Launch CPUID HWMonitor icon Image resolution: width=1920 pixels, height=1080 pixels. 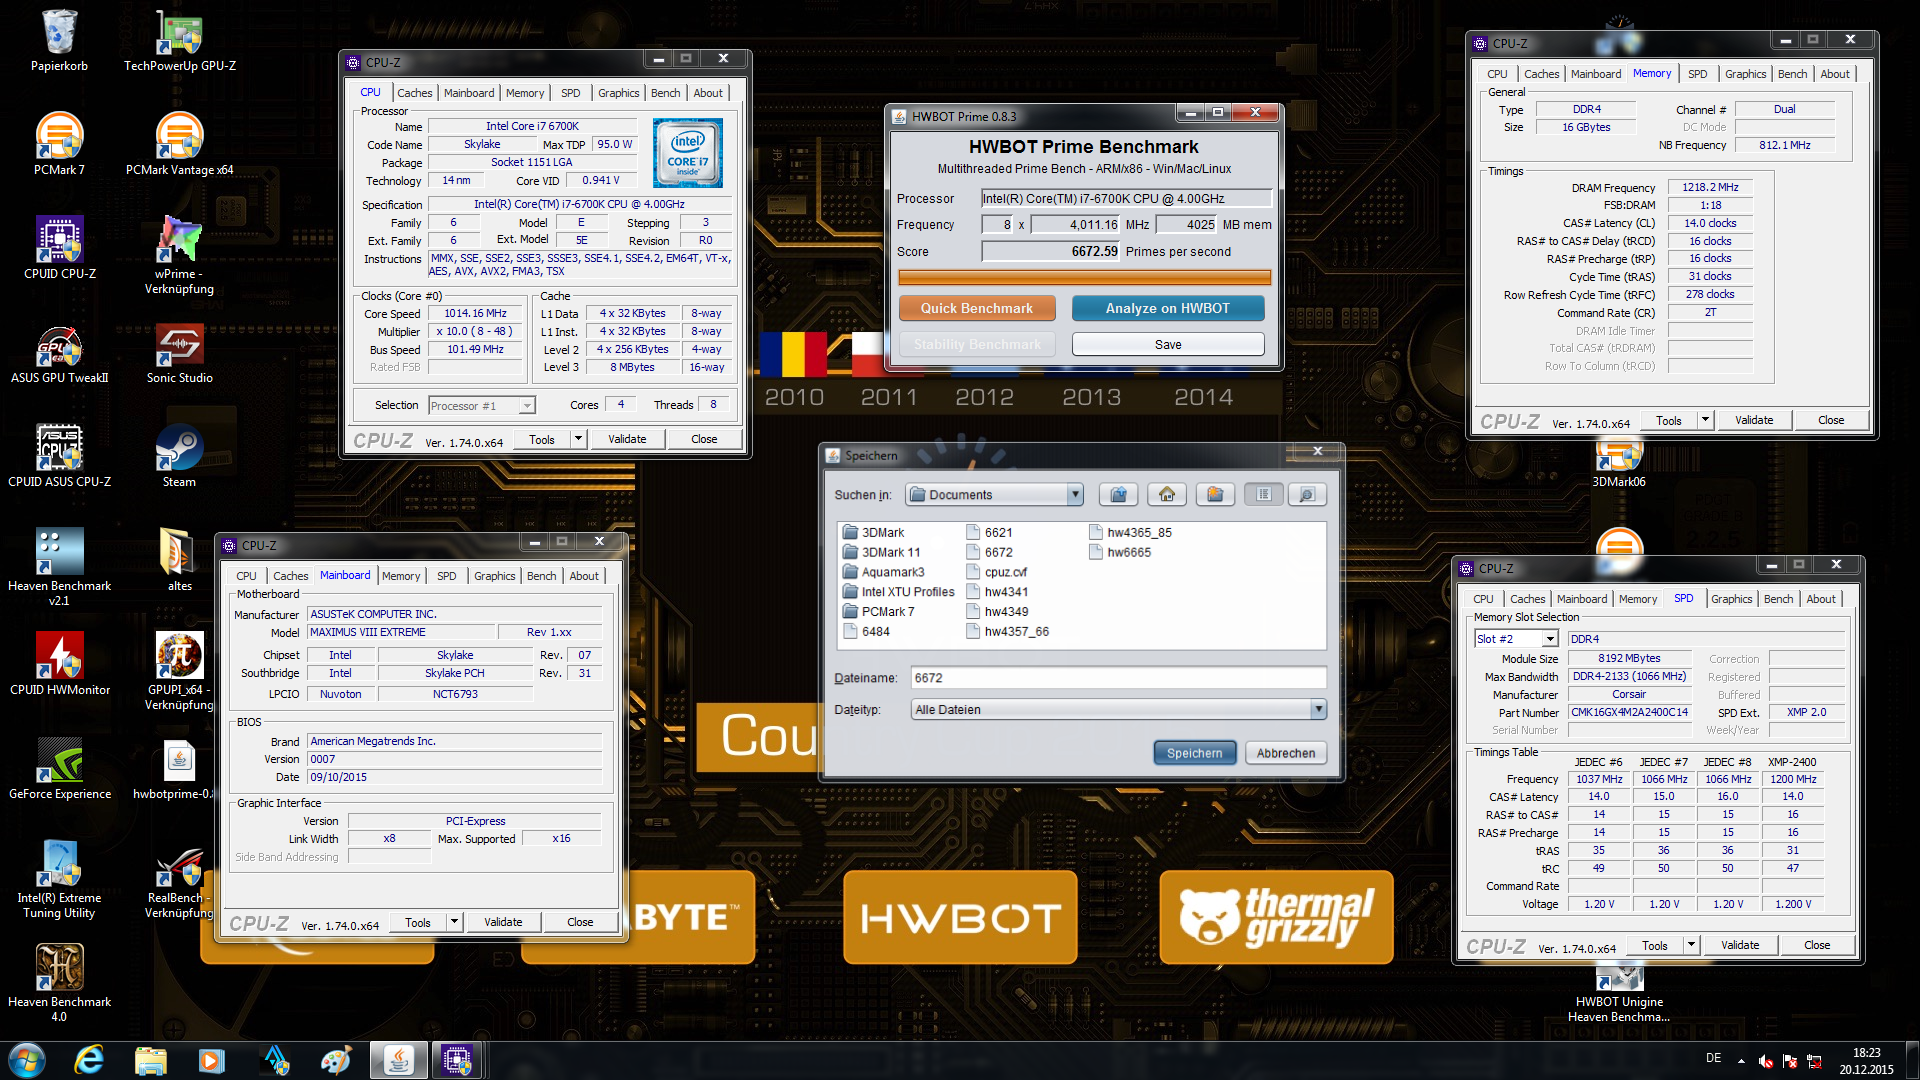tap(59, 664)
